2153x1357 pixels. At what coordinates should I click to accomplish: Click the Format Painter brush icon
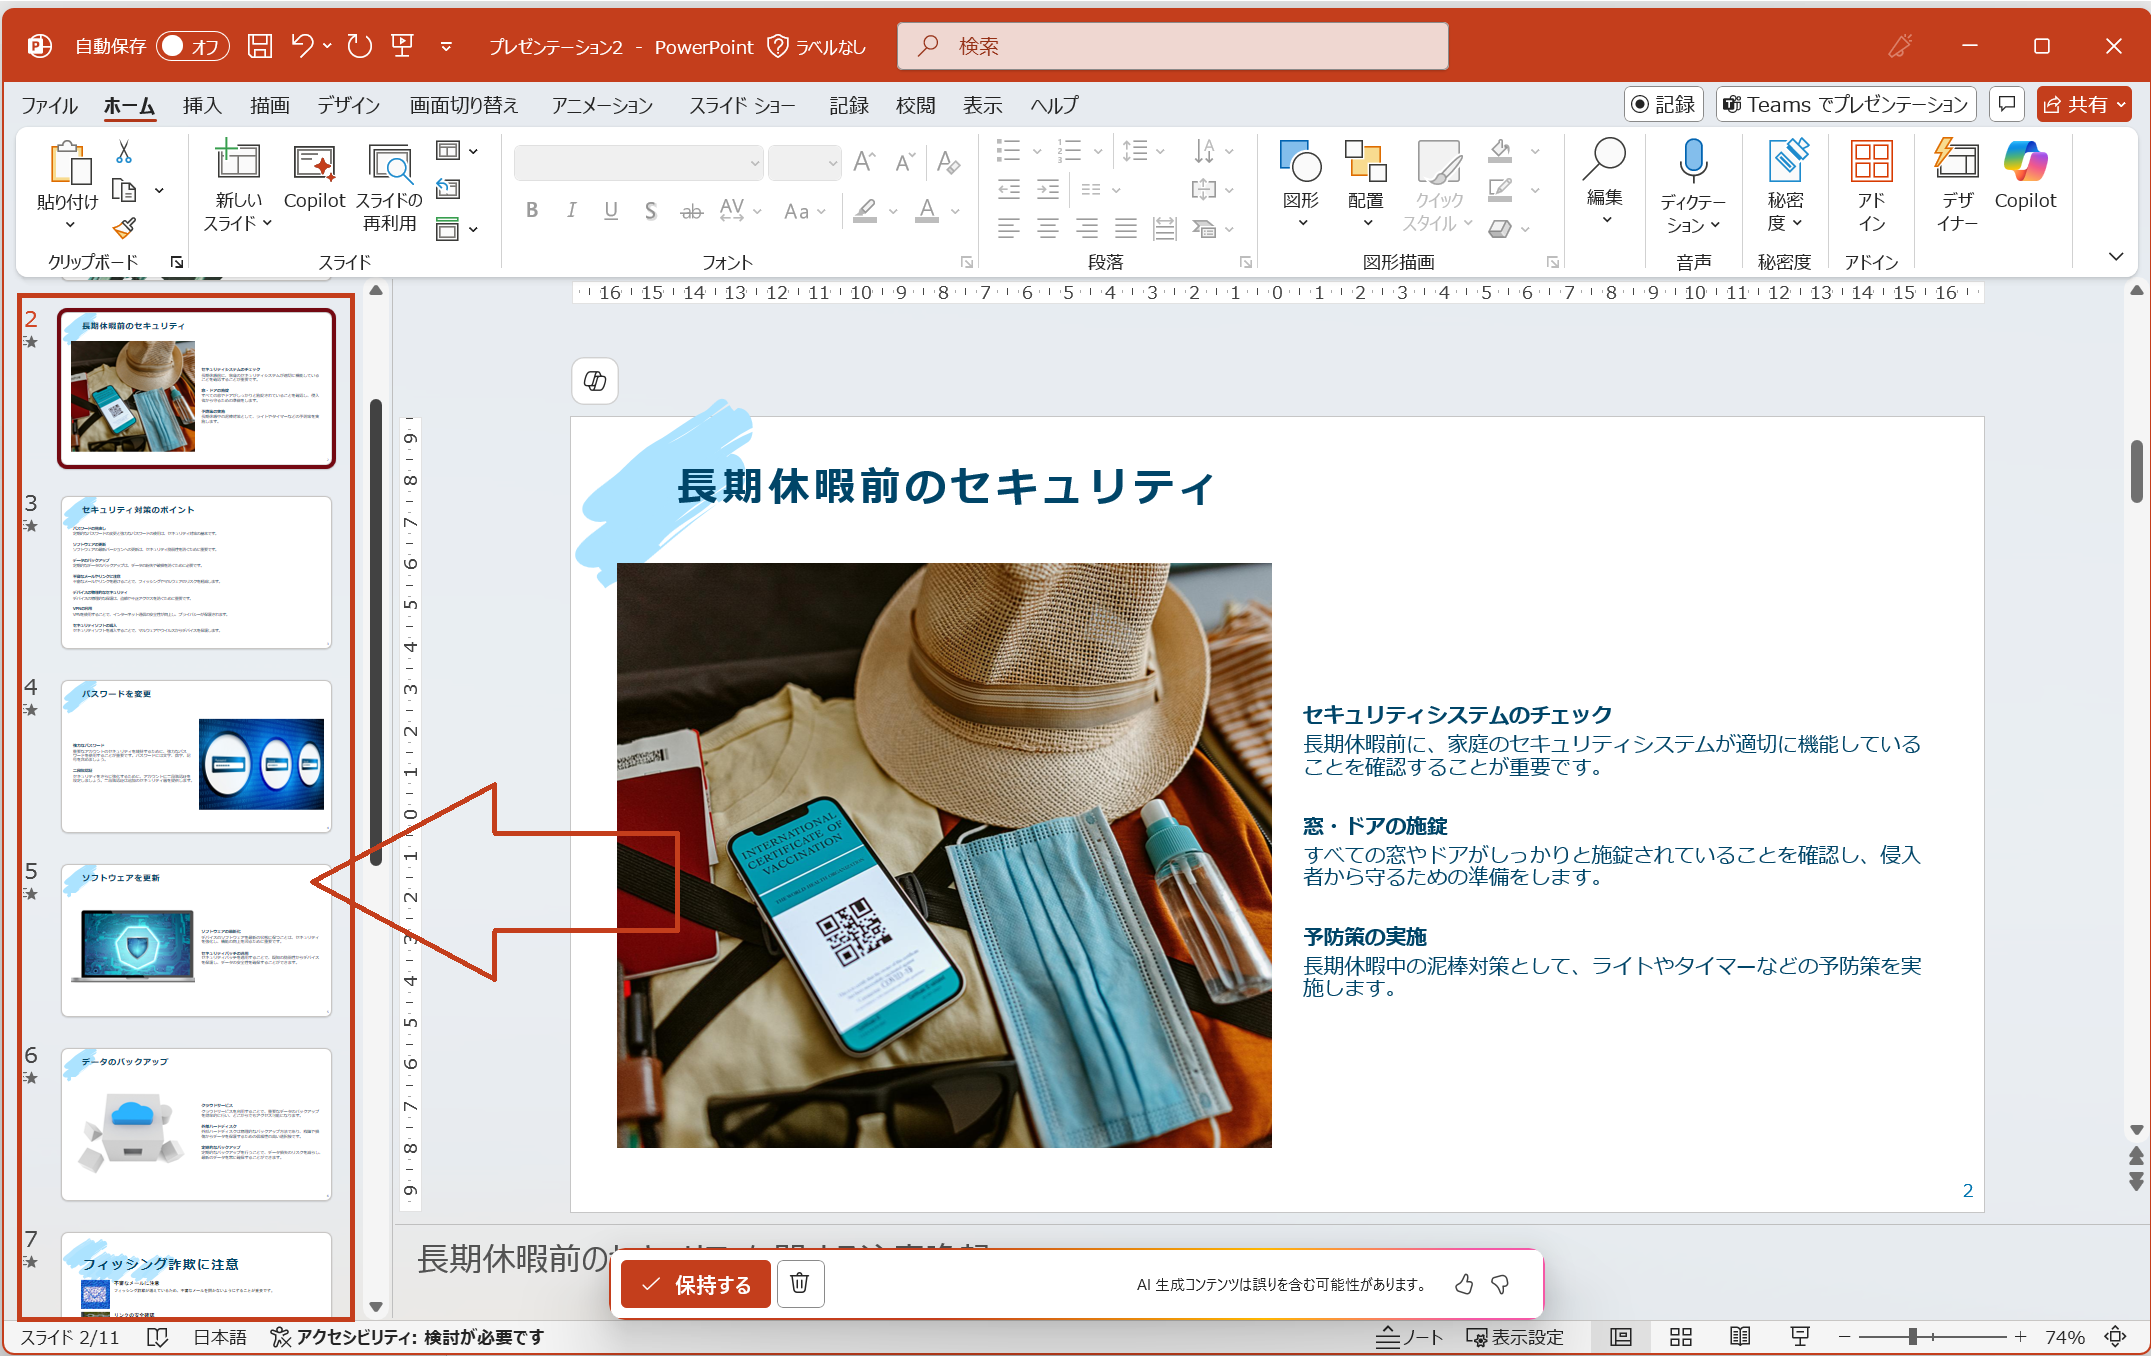pos(124,229)
